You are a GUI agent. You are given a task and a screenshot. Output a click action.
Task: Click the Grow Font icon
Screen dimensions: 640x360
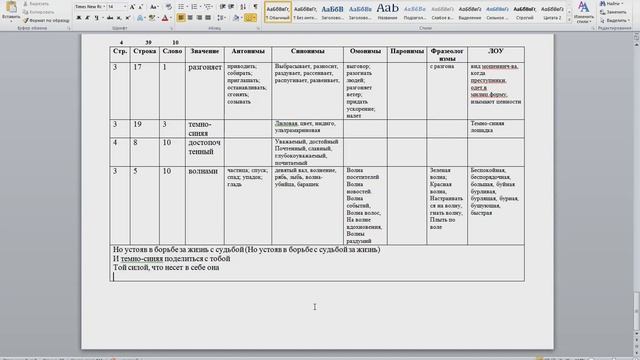click(x=132, y=7)
